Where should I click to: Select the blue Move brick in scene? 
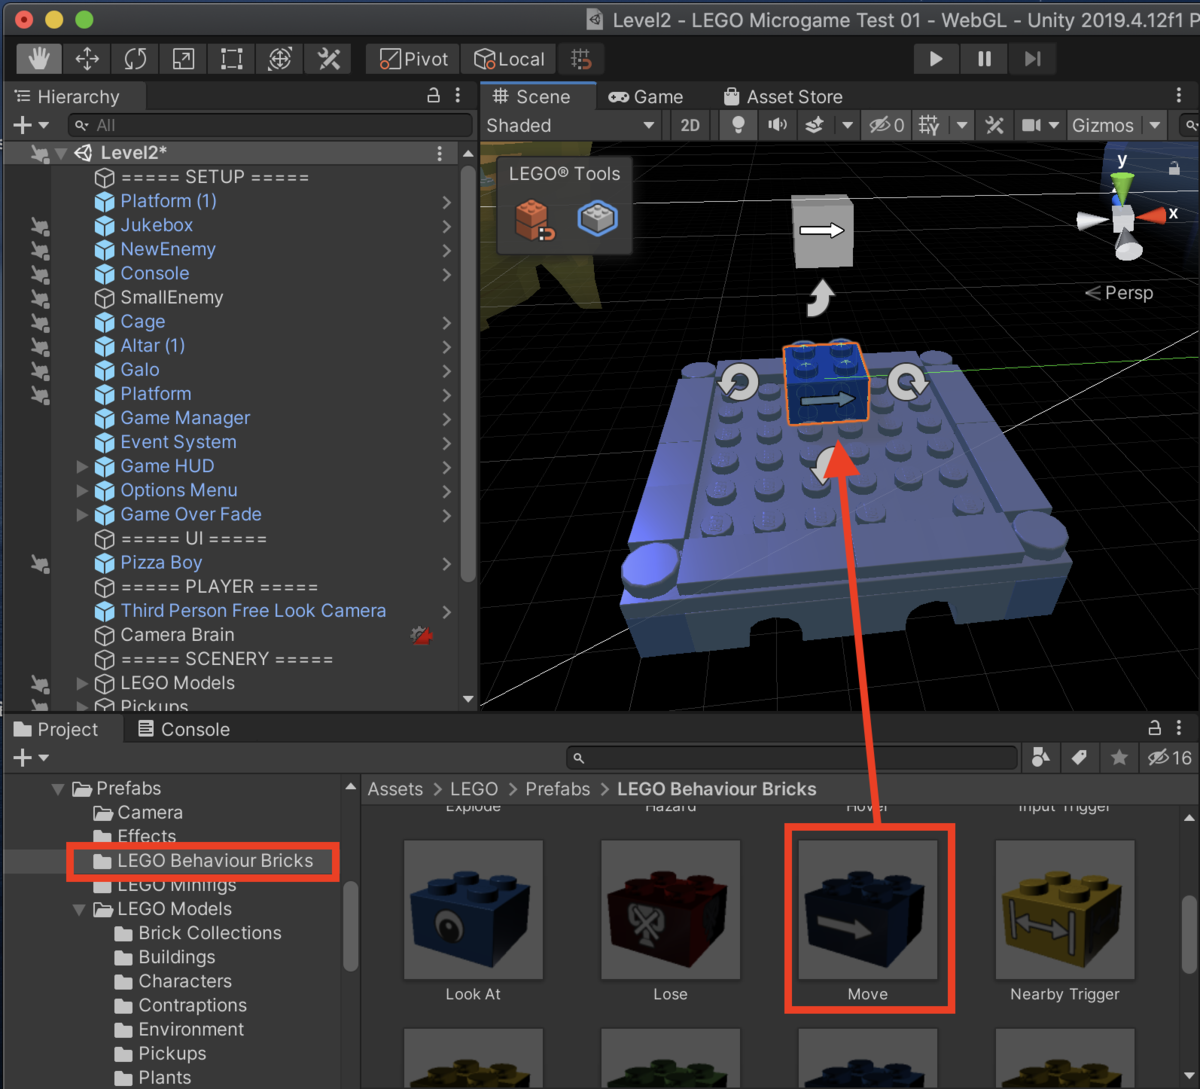826,384
